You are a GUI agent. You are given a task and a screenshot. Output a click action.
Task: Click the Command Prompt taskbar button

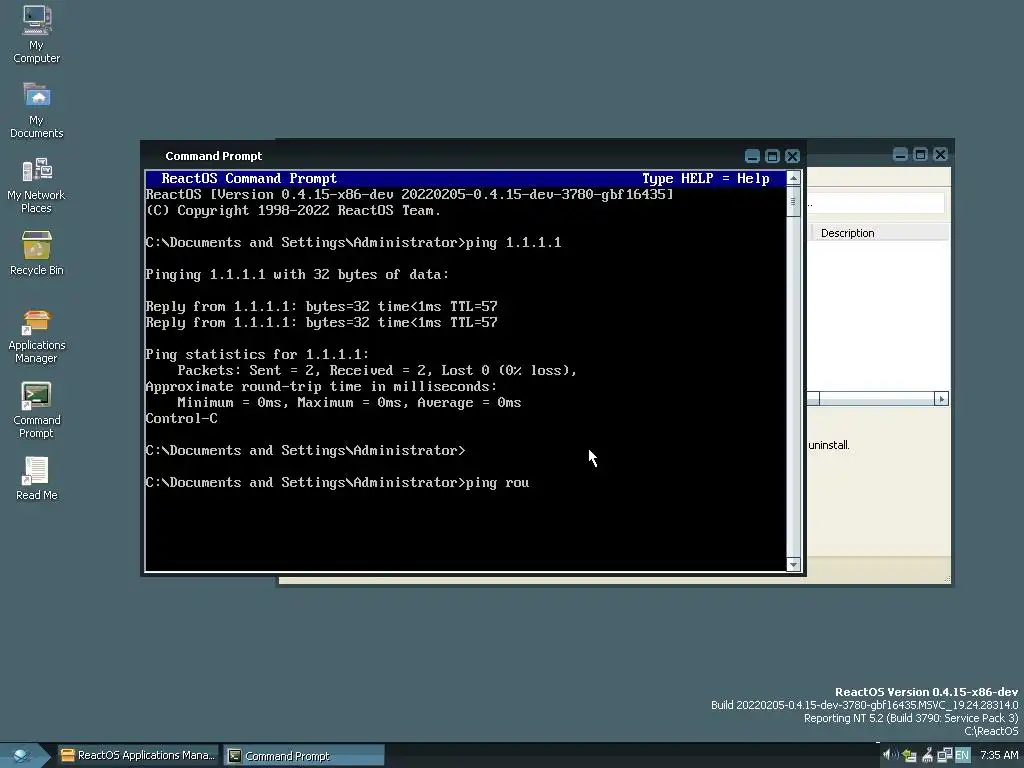304,756
